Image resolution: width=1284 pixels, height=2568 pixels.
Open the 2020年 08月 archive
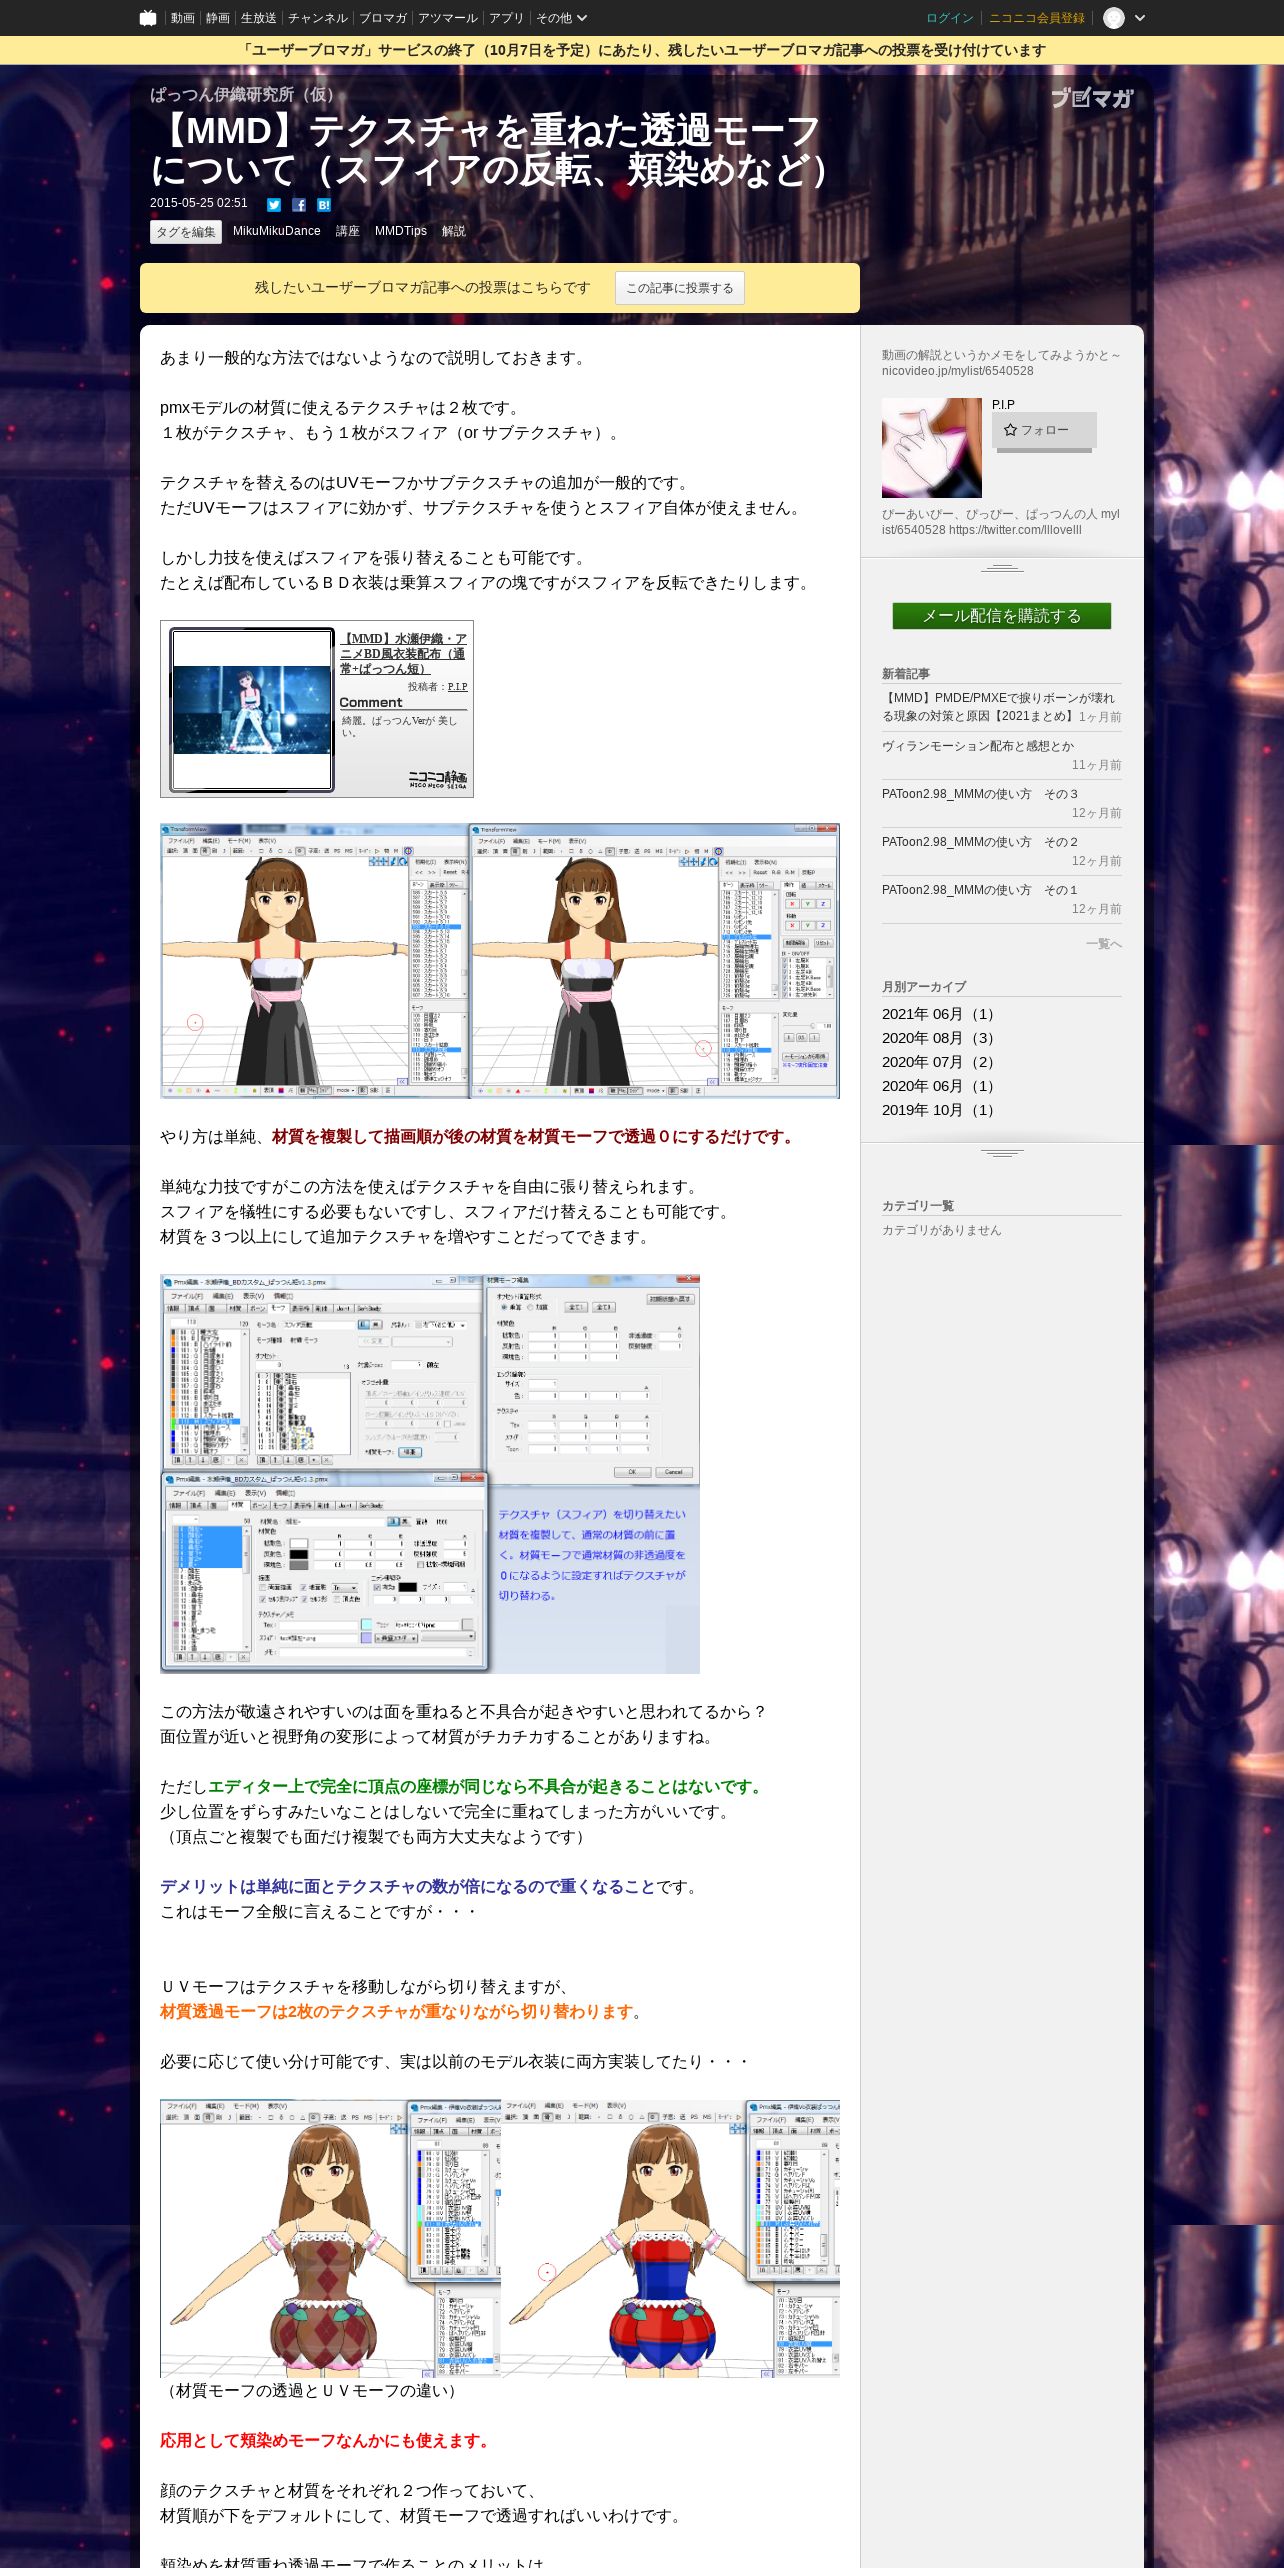[940, 1038]
